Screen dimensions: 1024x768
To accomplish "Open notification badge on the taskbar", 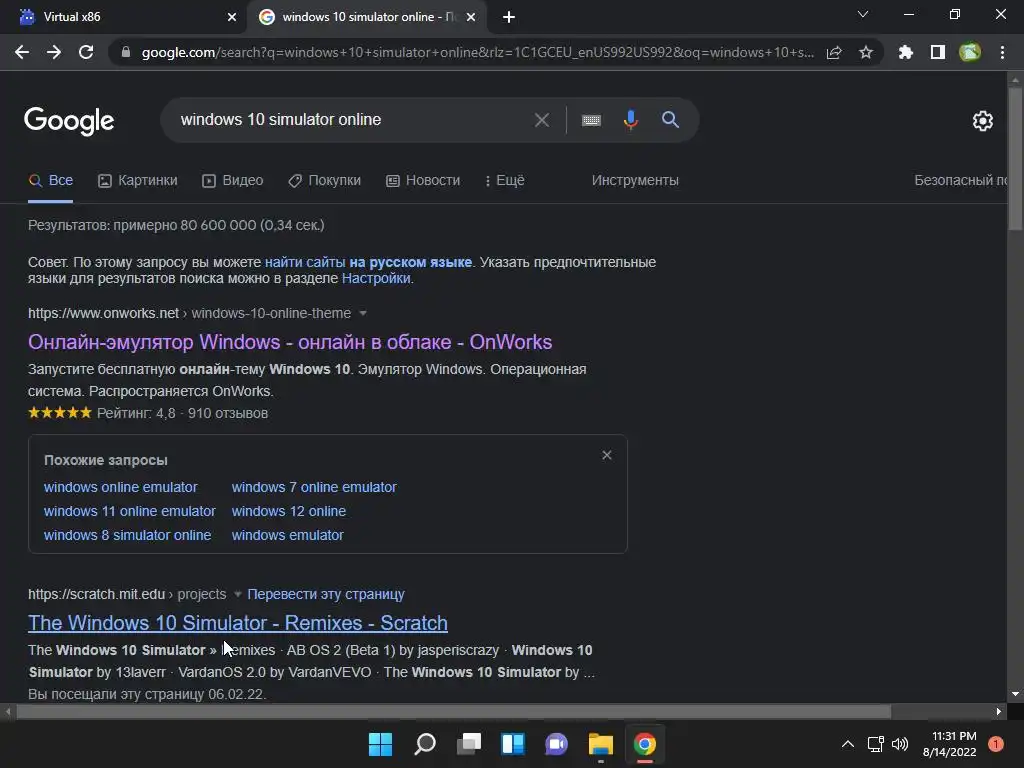I will [996, 744].
